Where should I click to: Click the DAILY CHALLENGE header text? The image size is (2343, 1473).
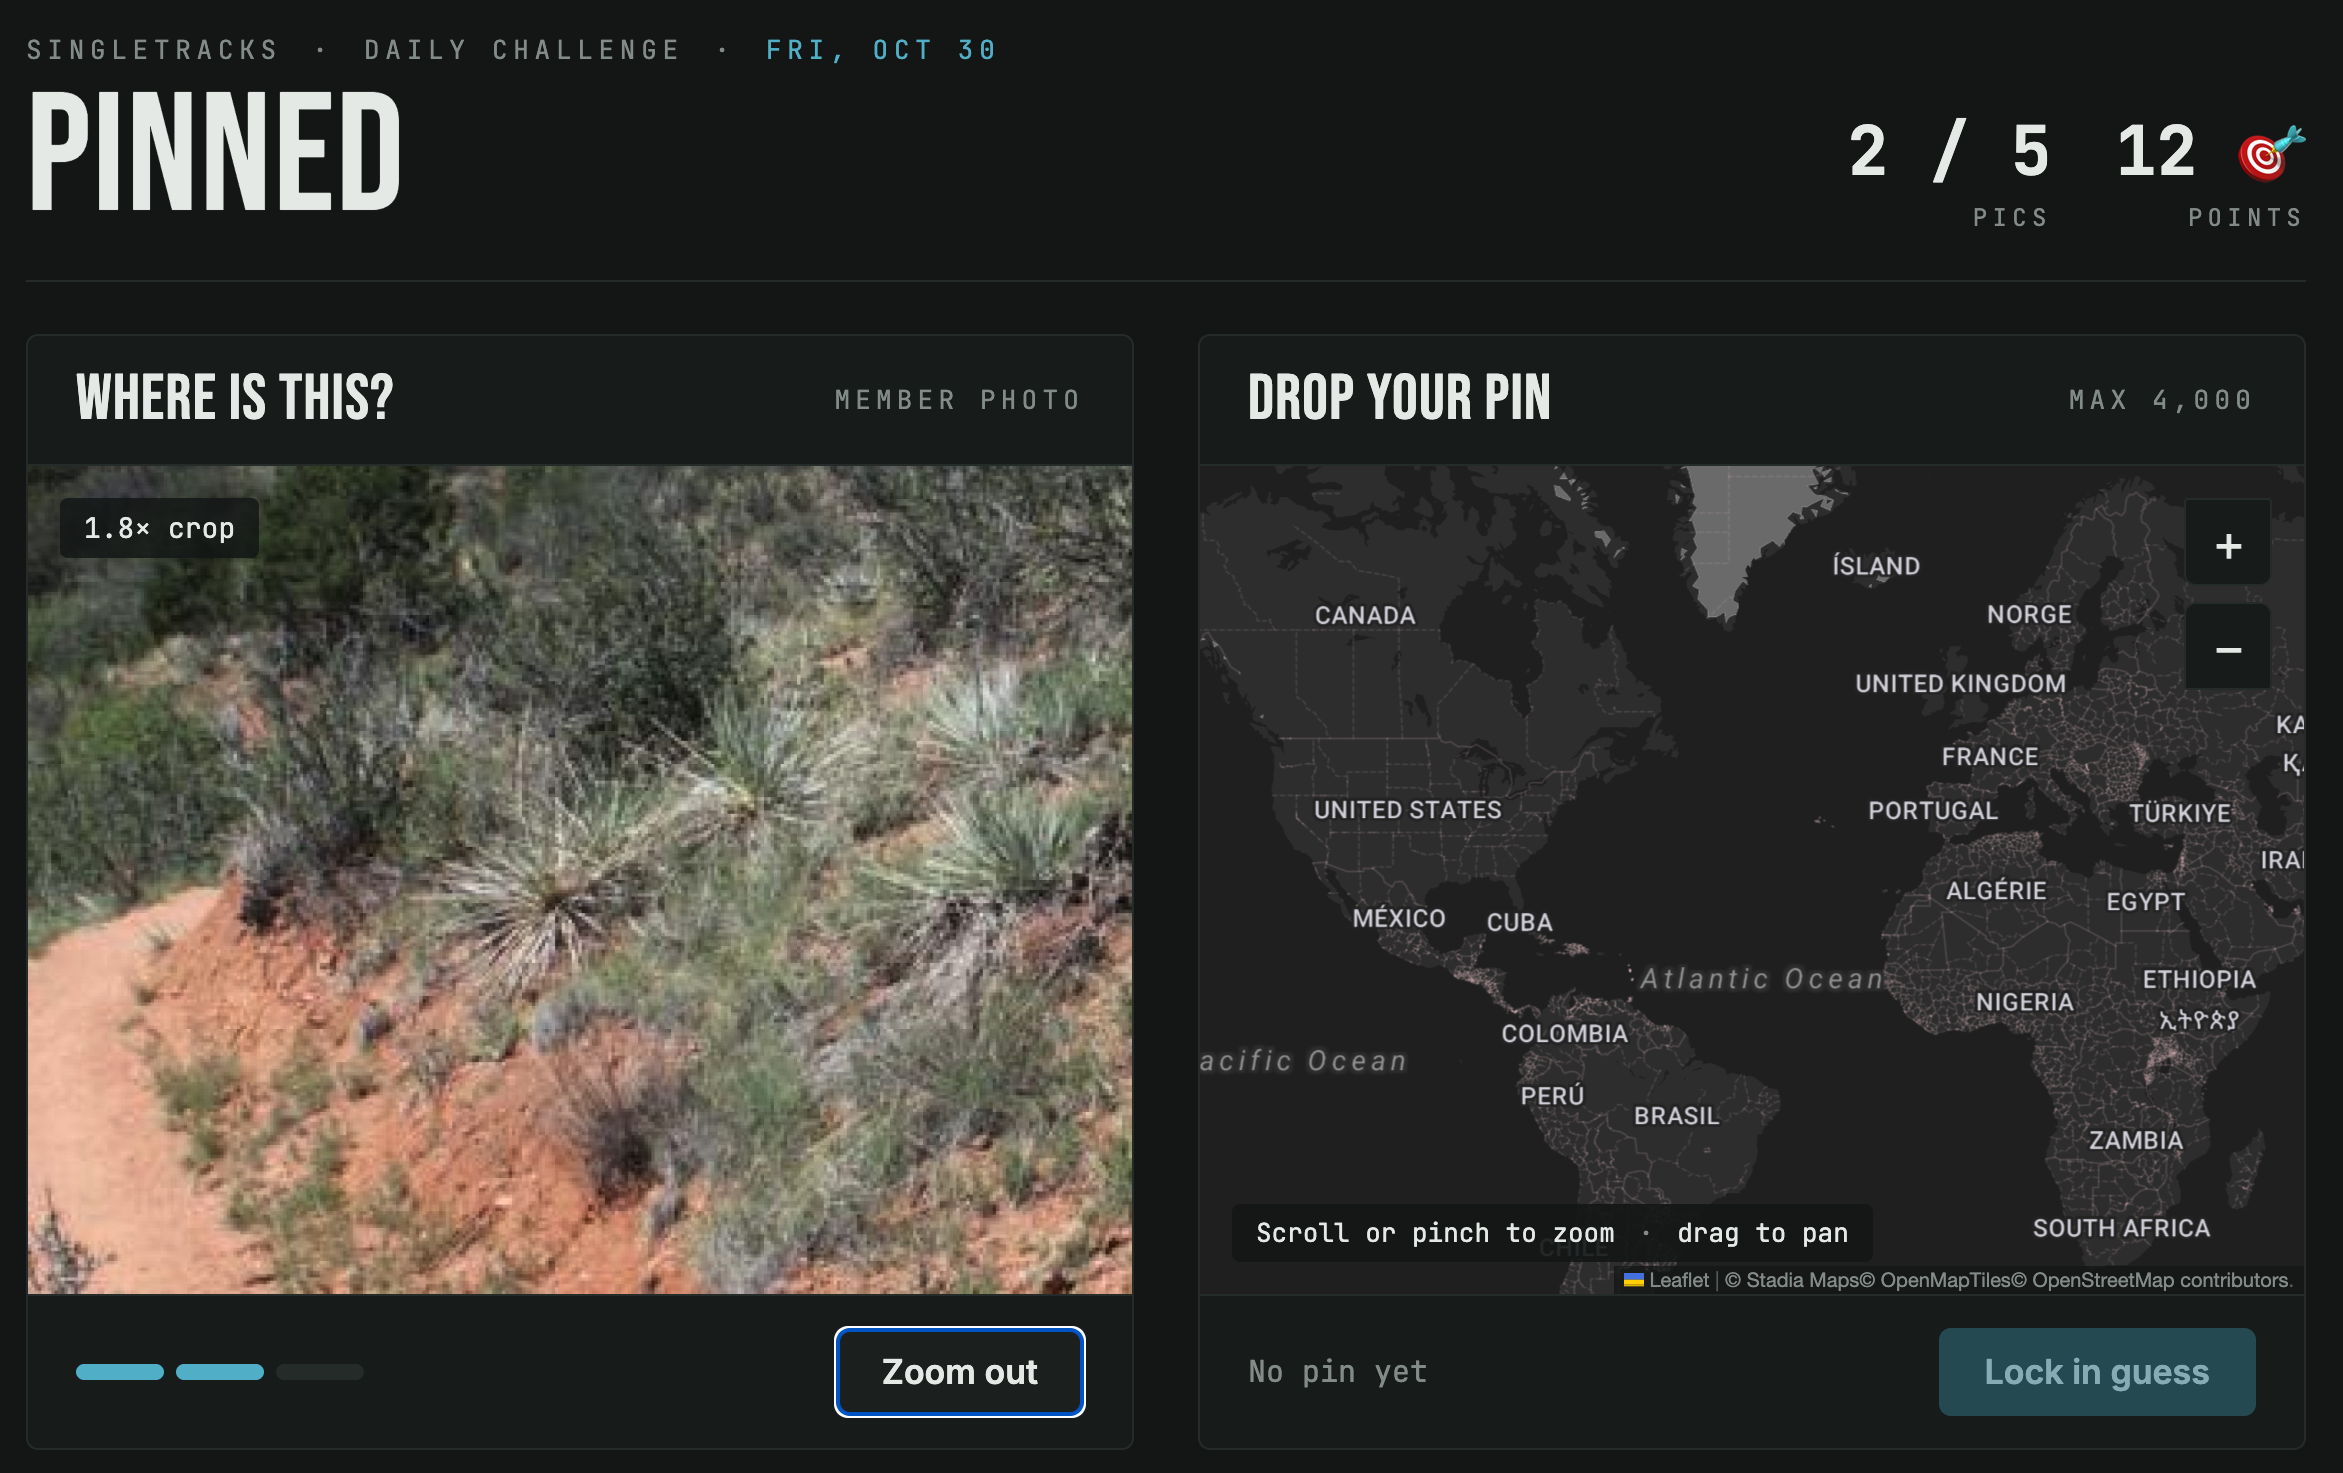521,50
